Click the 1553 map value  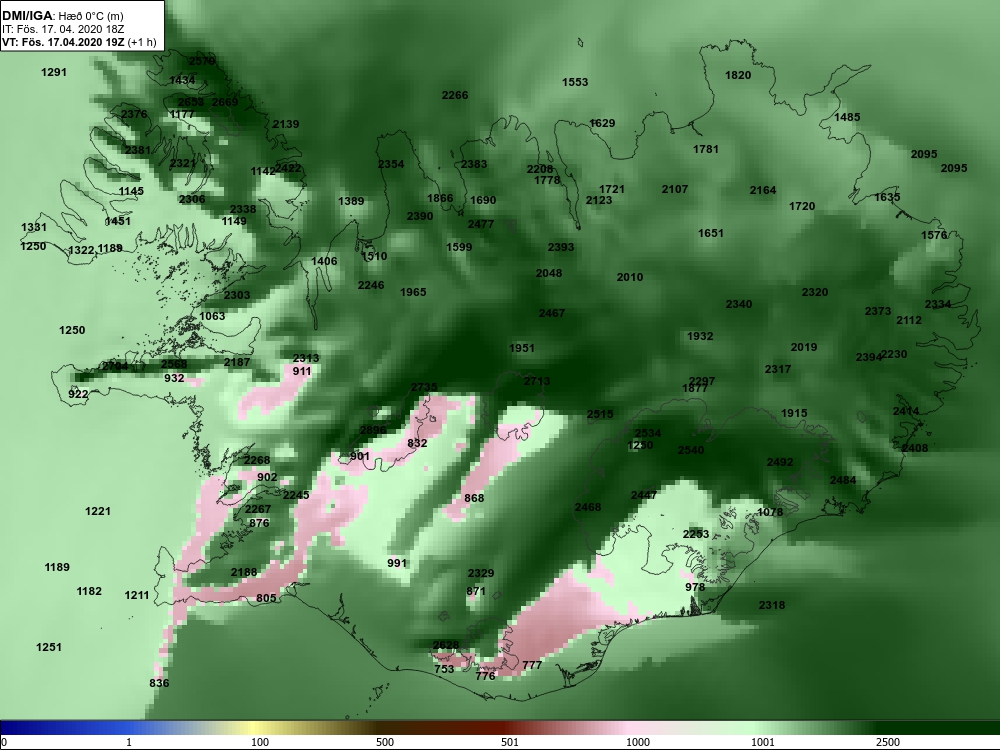click(x=575, y=82)
